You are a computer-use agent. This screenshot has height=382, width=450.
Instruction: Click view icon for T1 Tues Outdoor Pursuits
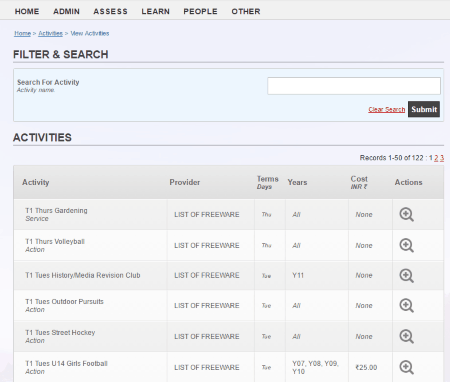[406, 306]
